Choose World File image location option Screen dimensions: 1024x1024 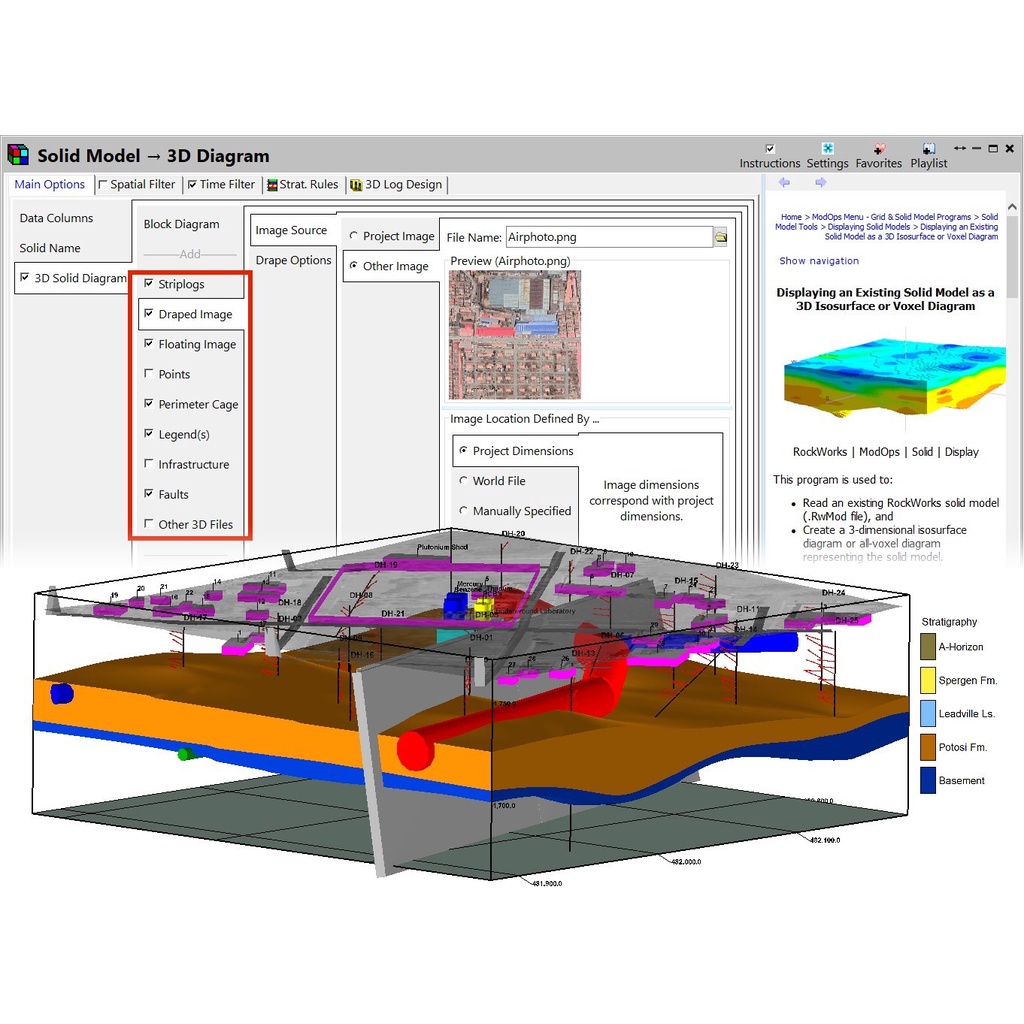[463, 481]
